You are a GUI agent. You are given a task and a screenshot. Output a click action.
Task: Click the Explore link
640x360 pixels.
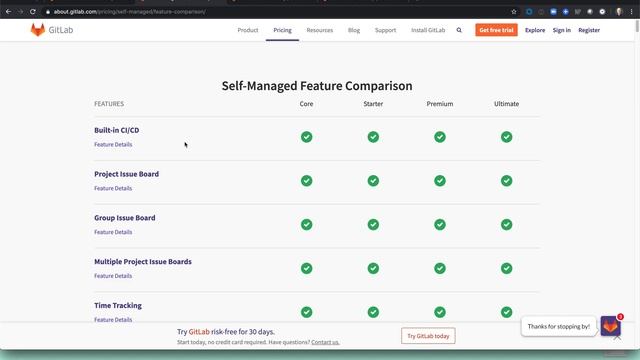(x=535, y=30)
